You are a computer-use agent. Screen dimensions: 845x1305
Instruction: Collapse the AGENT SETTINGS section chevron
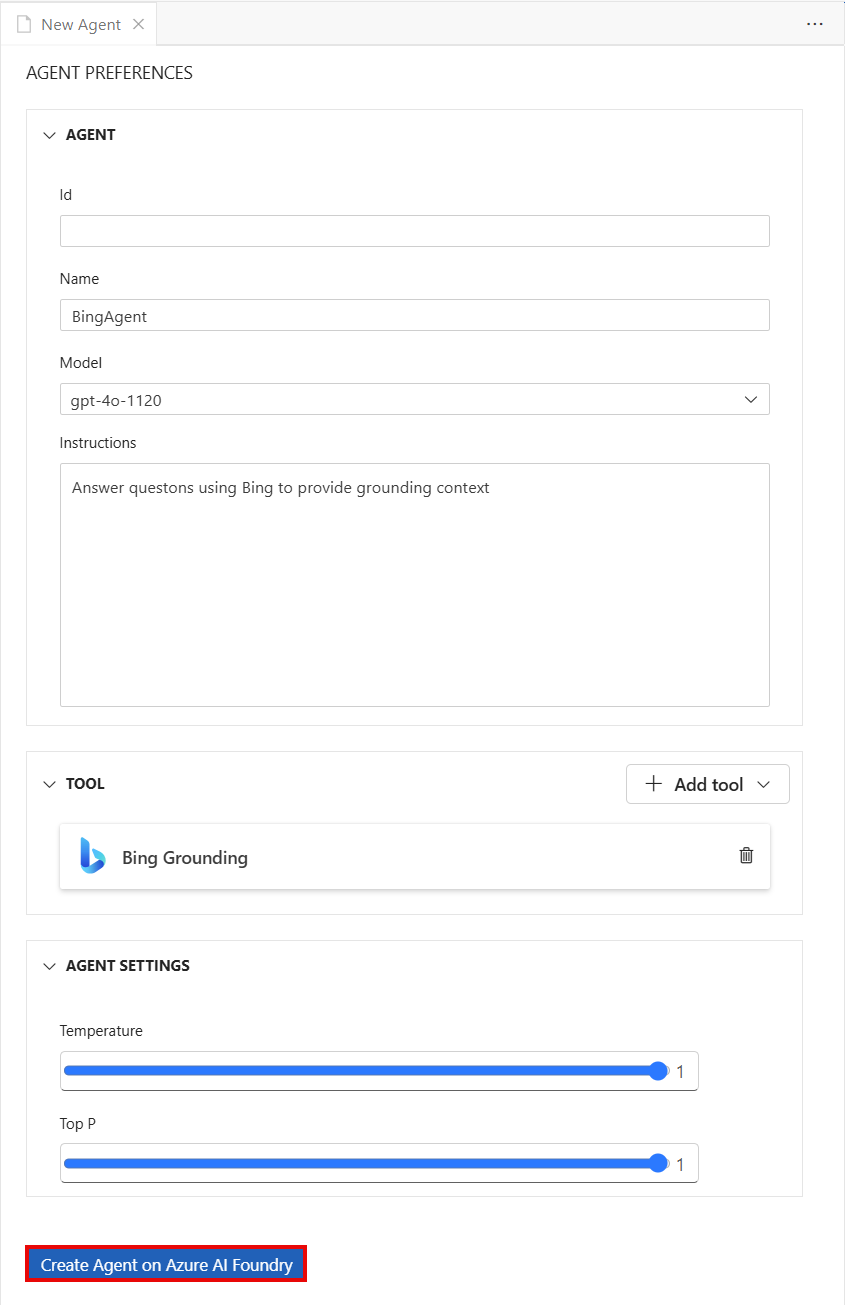coord(50,966)
